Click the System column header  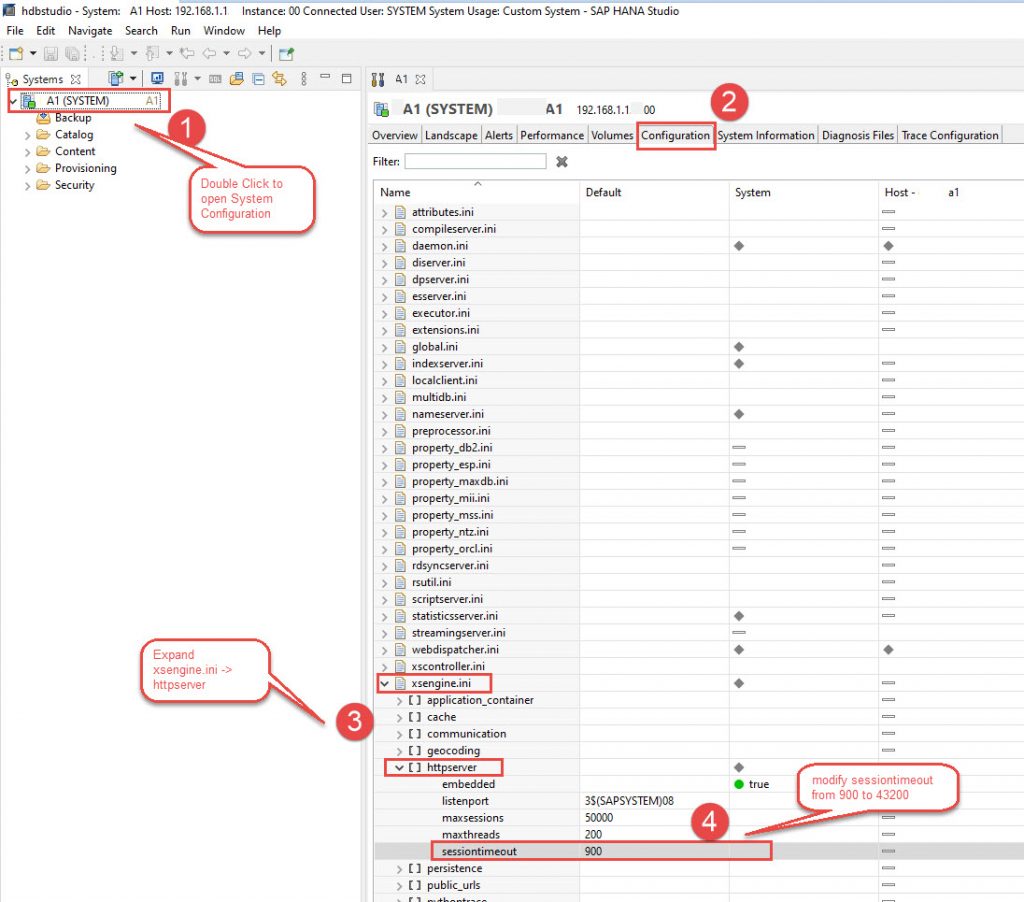pyautogui.click(x=803, y=193)
